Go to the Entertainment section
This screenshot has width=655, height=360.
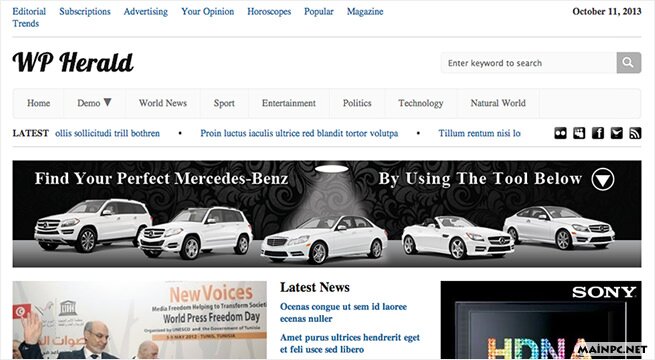289,103
